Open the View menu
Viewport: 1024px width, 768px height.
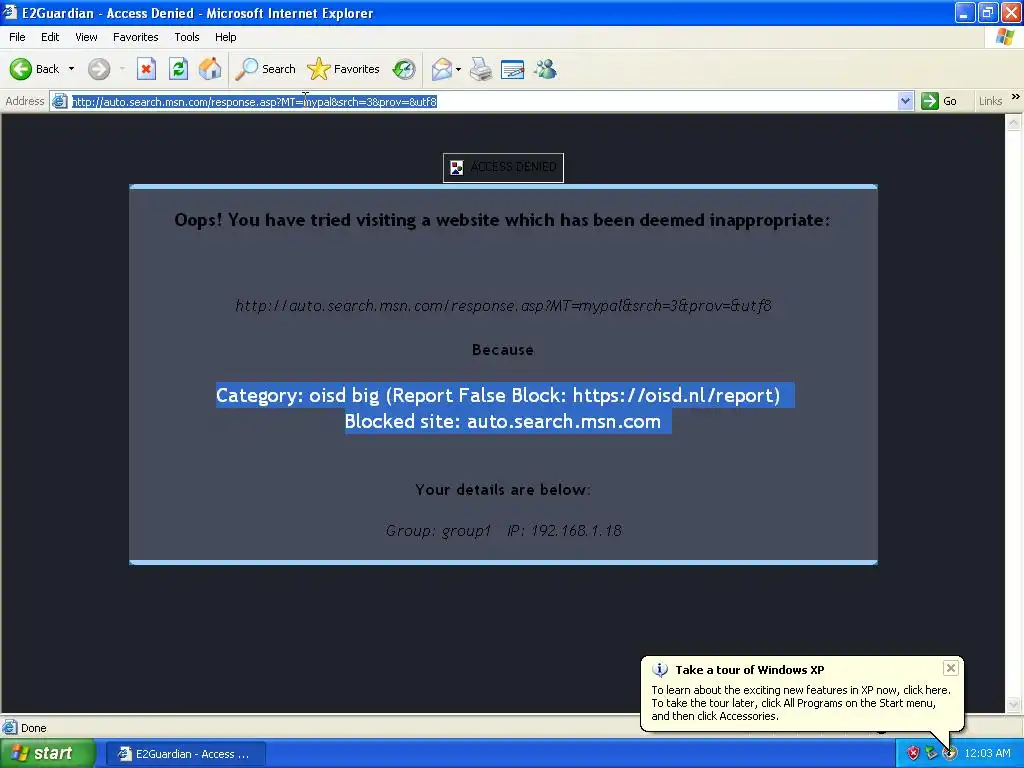pyautogui.click(x=86, y=37)
